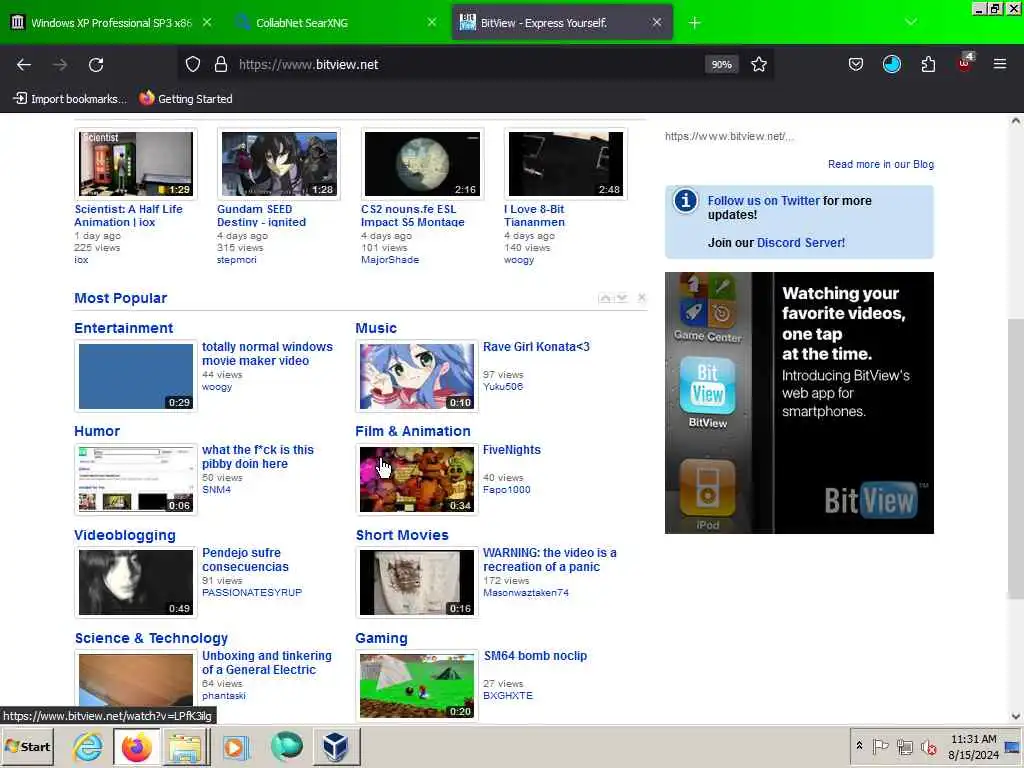The width and height of the screenshot is (1024, 768).
Task: Open the uBlock Origin extension icon
Action: pos(965,63)
